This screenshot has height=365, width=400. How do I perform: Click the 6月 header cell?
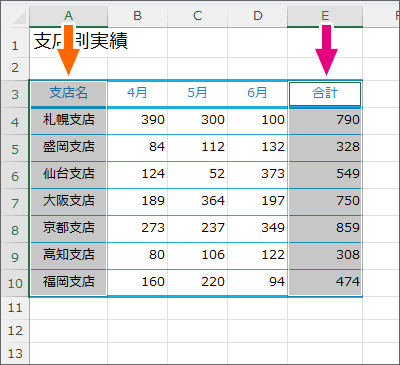[x=257, y=94]
